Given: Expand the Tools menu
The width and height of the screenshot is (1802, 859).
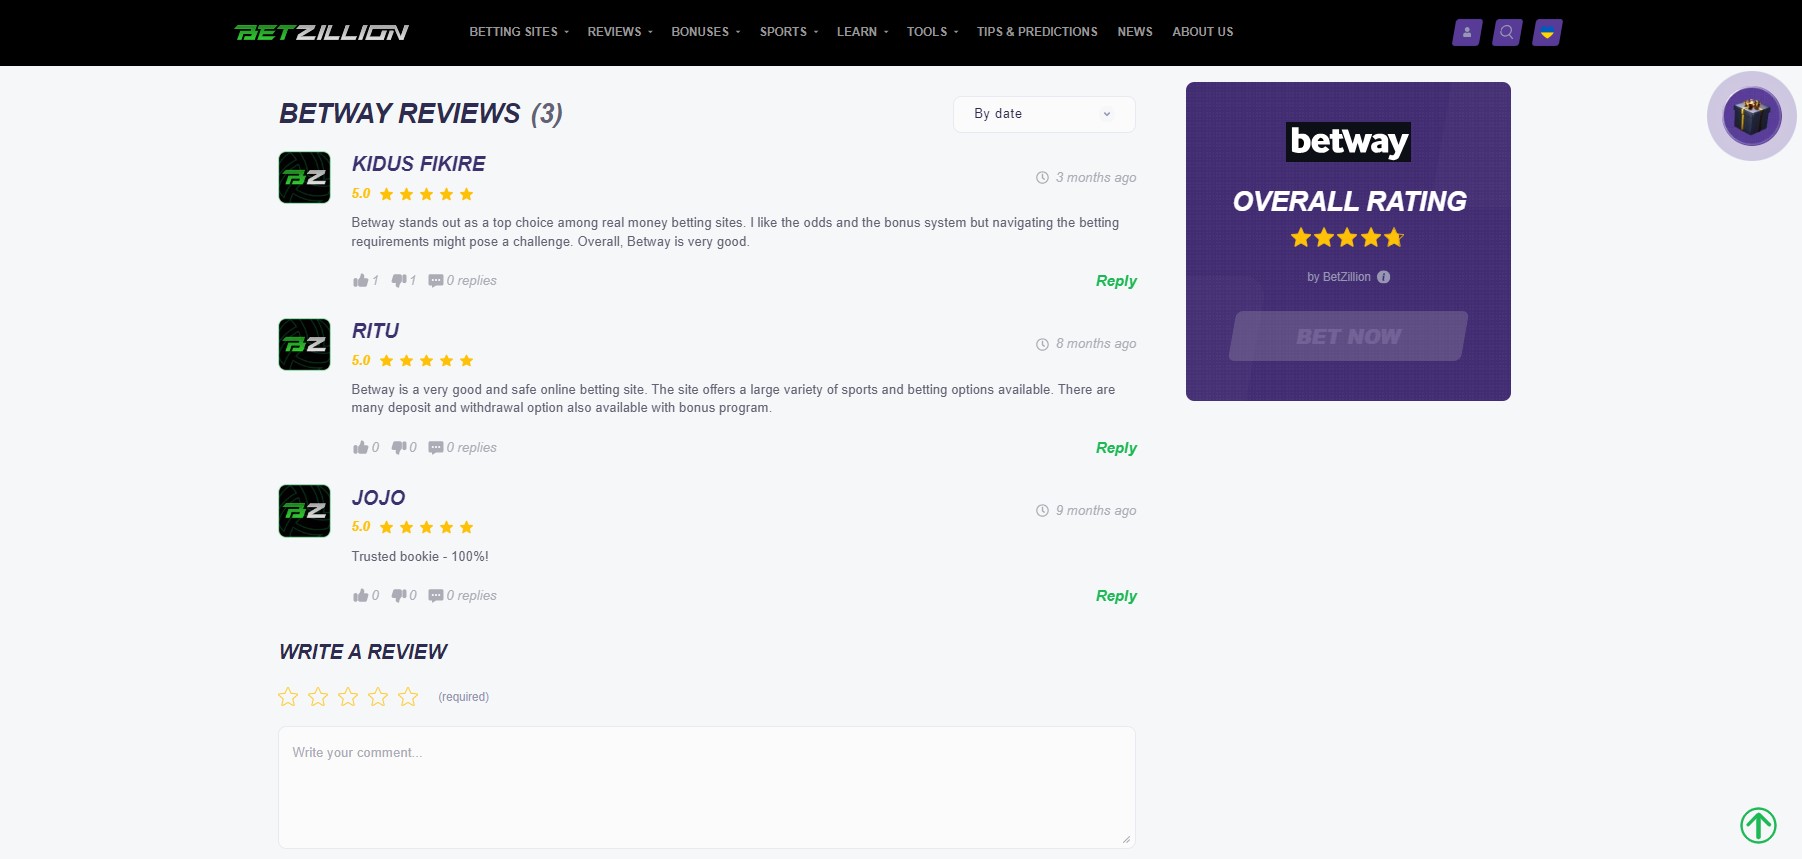Looking at the screenshot, I should pos(932,32).
